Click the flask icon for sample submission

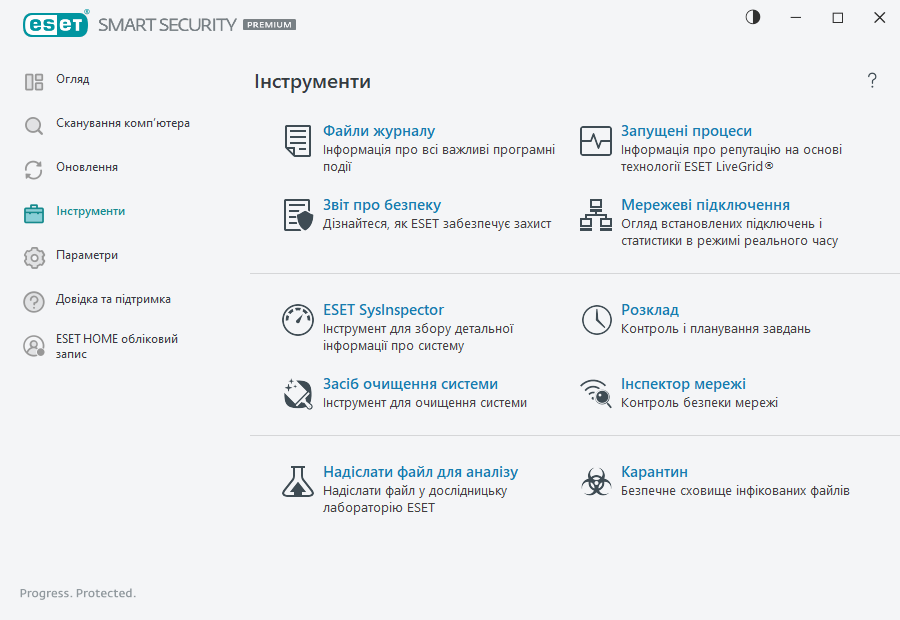pos(297,482)
